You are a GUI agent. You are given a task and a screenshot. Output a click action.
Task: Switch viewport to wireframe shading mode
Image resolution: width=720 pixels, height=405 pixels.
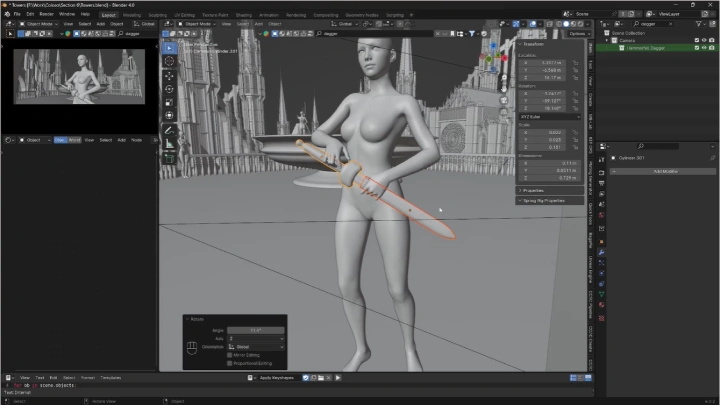[559, 24]
